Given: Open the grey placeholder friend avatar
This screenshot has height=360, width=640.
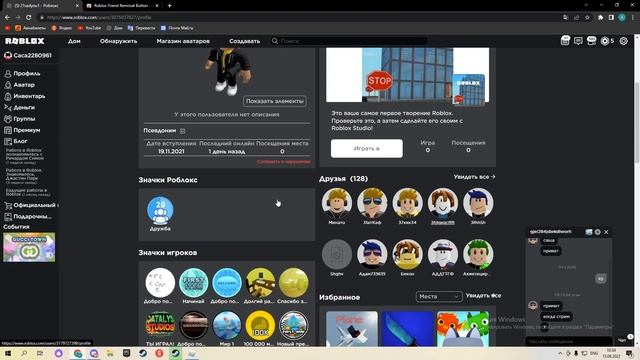Looking at the screenshot, I should 337,254.
